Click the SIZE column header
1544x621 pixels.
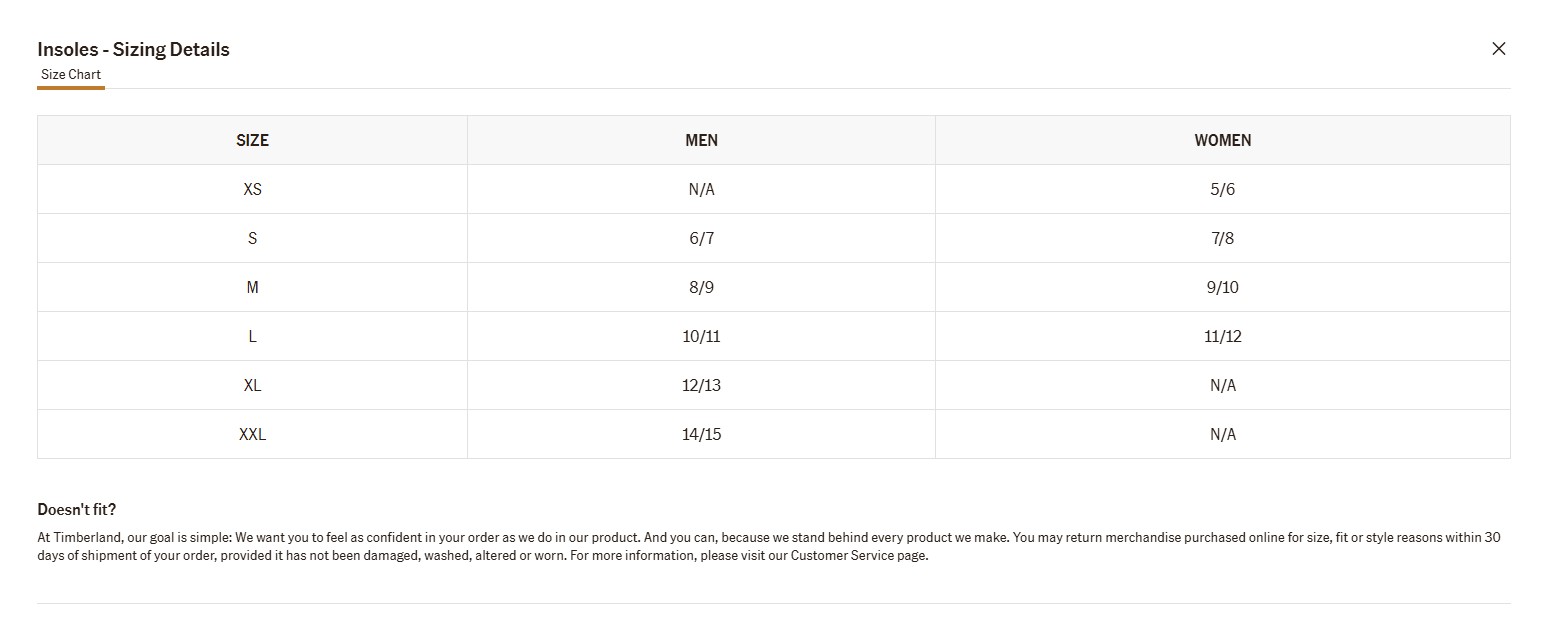252,140
